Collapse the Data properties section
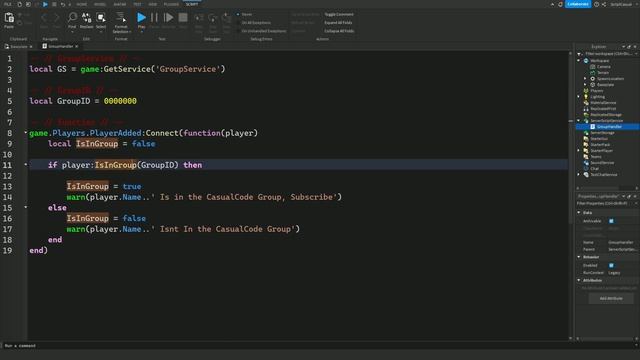This screenshot has width=640, height=360. [579, 213]
